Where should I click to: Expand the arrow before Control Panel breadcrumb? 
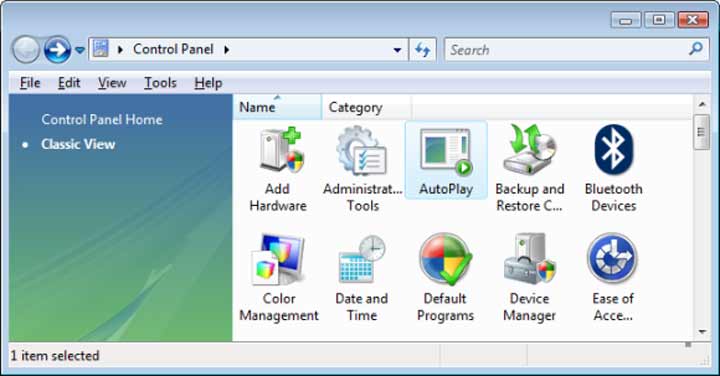coord(120,49)
